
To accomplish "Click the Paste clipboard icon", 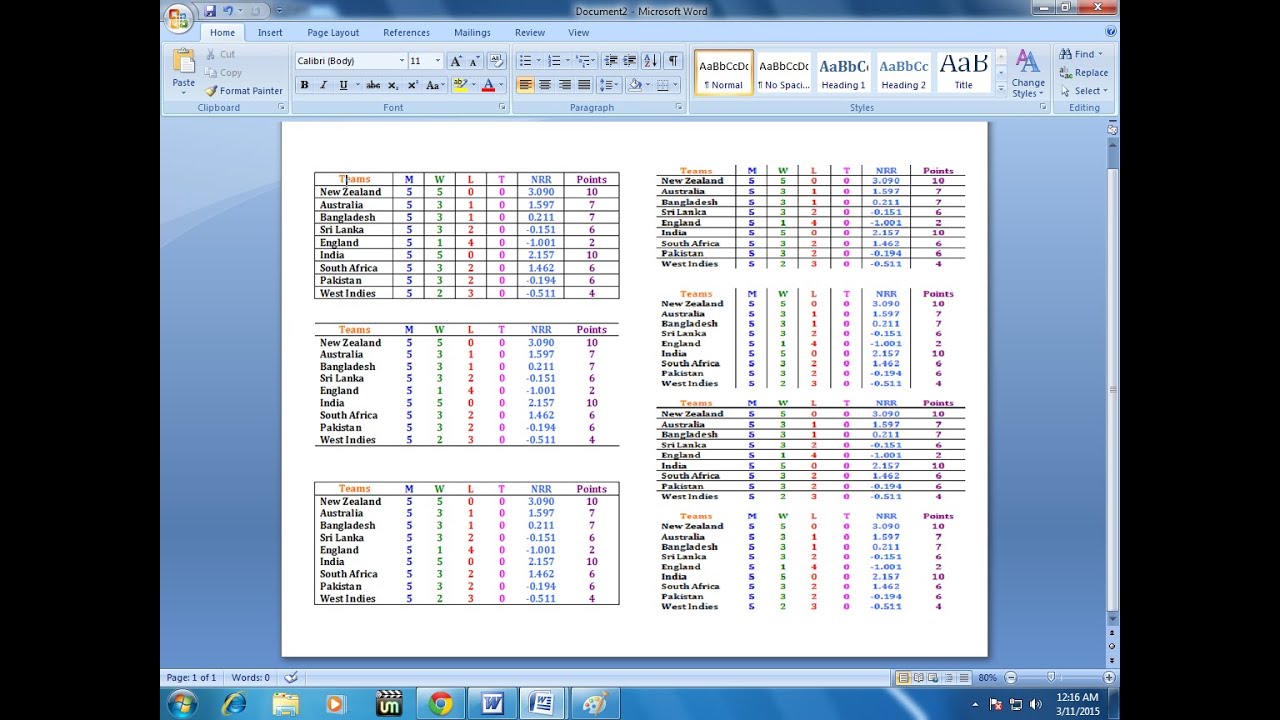I will click(x=184, y=61).
